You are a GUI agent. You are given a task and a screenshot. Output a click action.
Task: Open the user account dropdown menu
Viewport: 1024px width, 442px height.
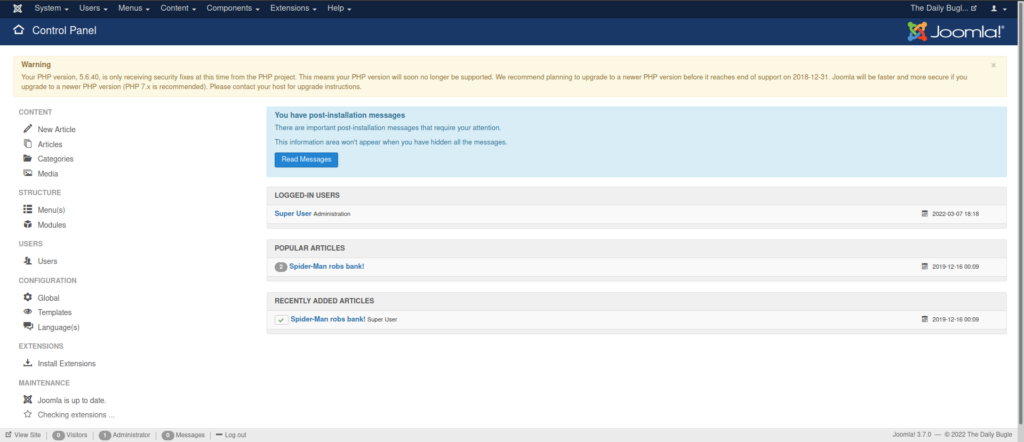coord(998,8)
